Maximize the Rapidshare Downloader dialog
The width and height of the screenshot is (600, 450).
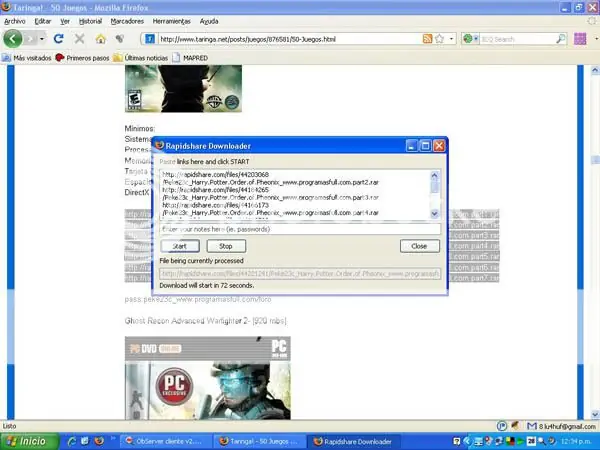[426, 146]
